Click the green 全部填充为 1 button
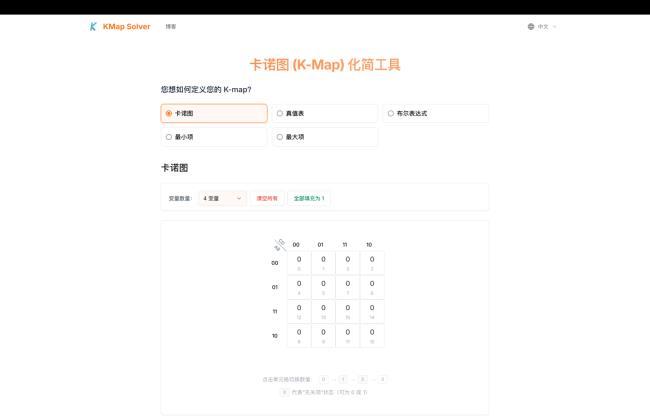Image resolution: width=650 pixels, height=420 pixels. click(x=309, y=198)
